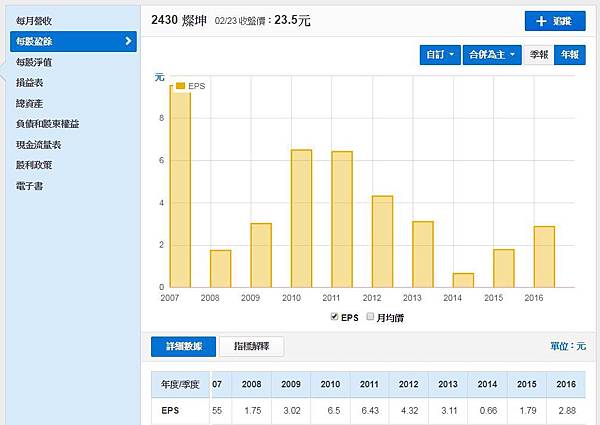600x425 pixels.
Task: Click the blue 追蹤 follow button
Action: click(x=555, y=21)
